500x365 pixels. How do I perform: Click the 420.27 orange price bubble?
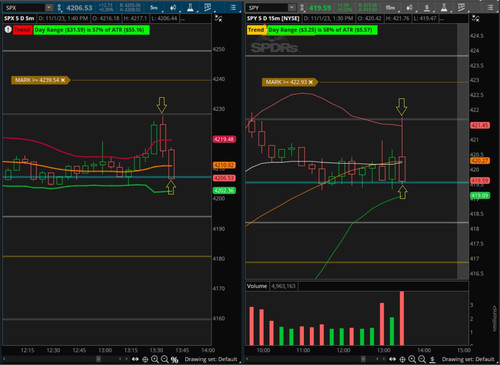pos(480,161)
